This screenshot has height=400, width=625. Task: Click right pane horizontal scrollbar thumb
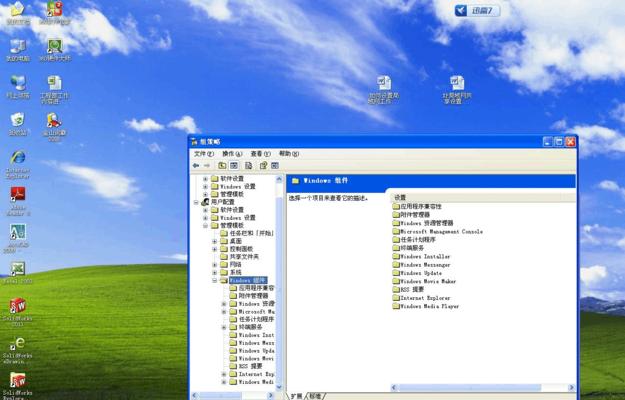[x=470, y=387]
